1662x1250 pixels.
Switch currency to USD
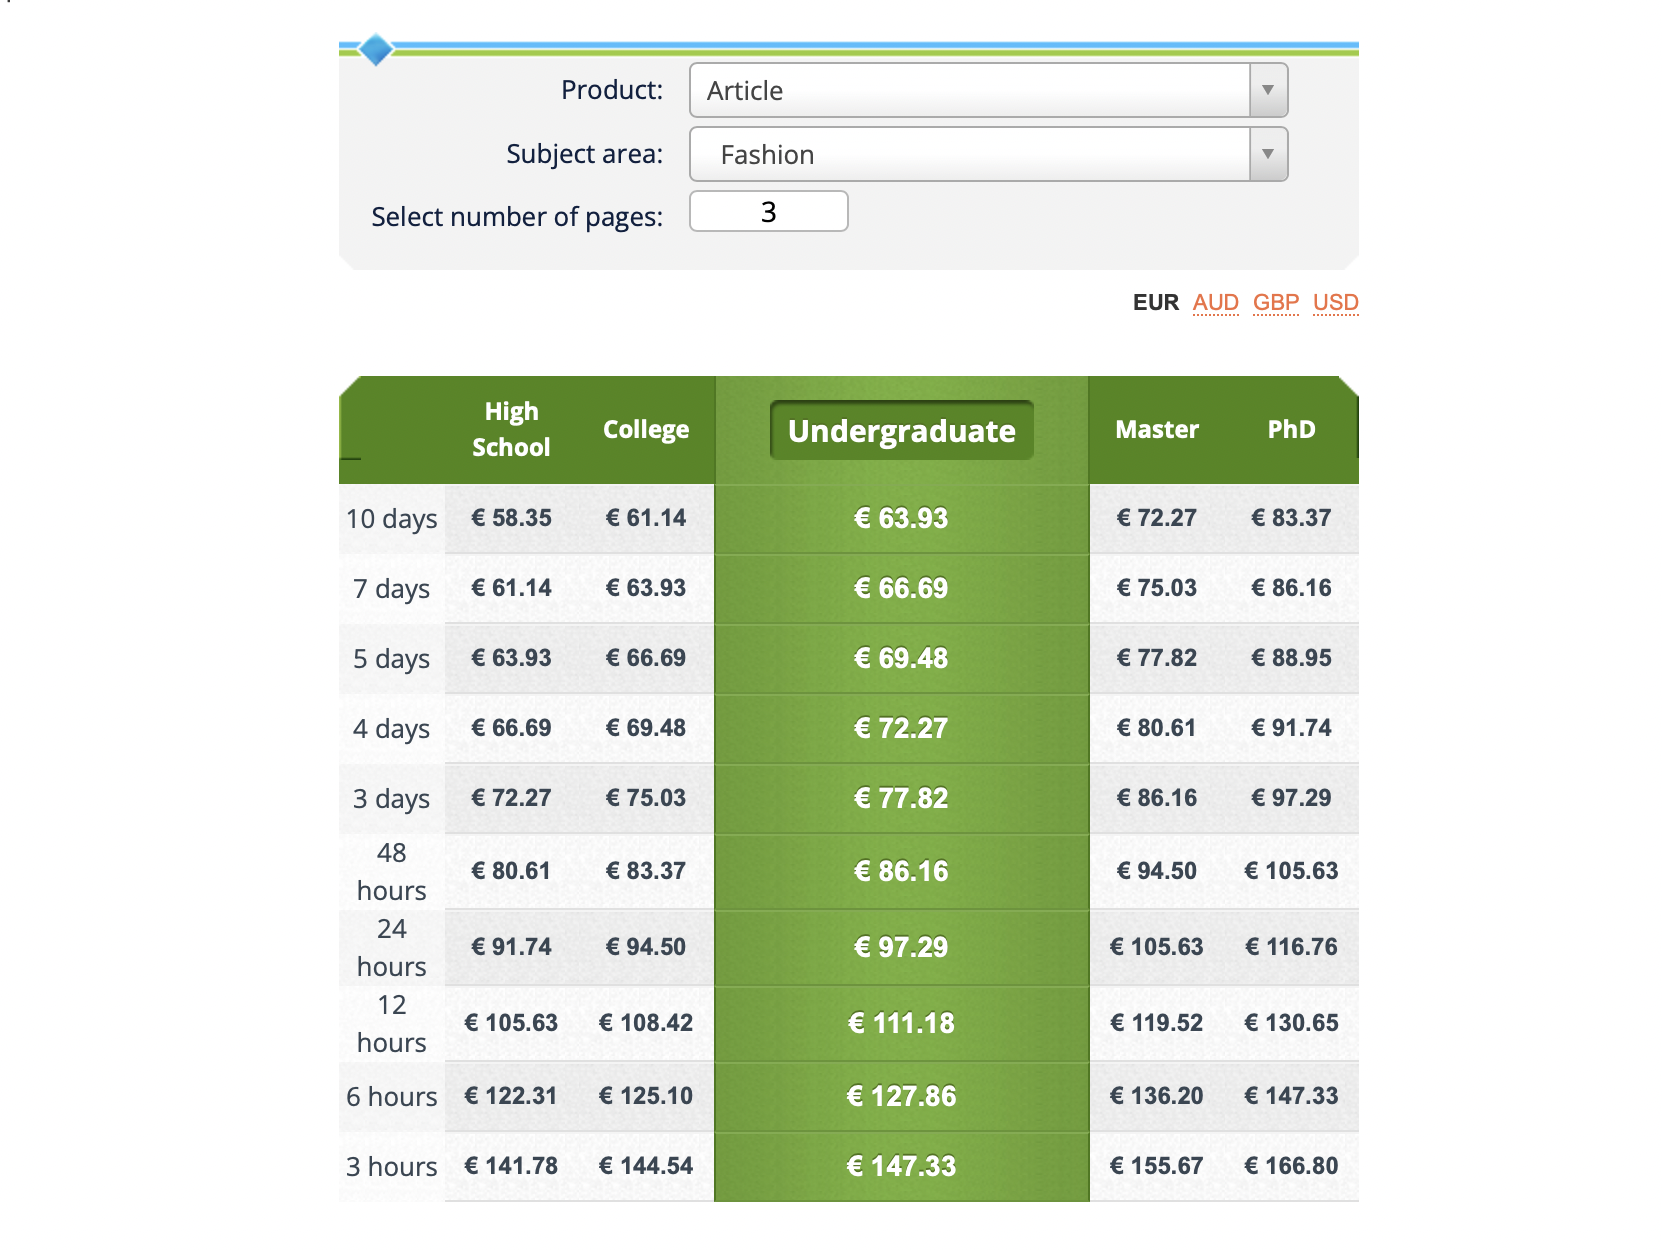pos(1335,302)
